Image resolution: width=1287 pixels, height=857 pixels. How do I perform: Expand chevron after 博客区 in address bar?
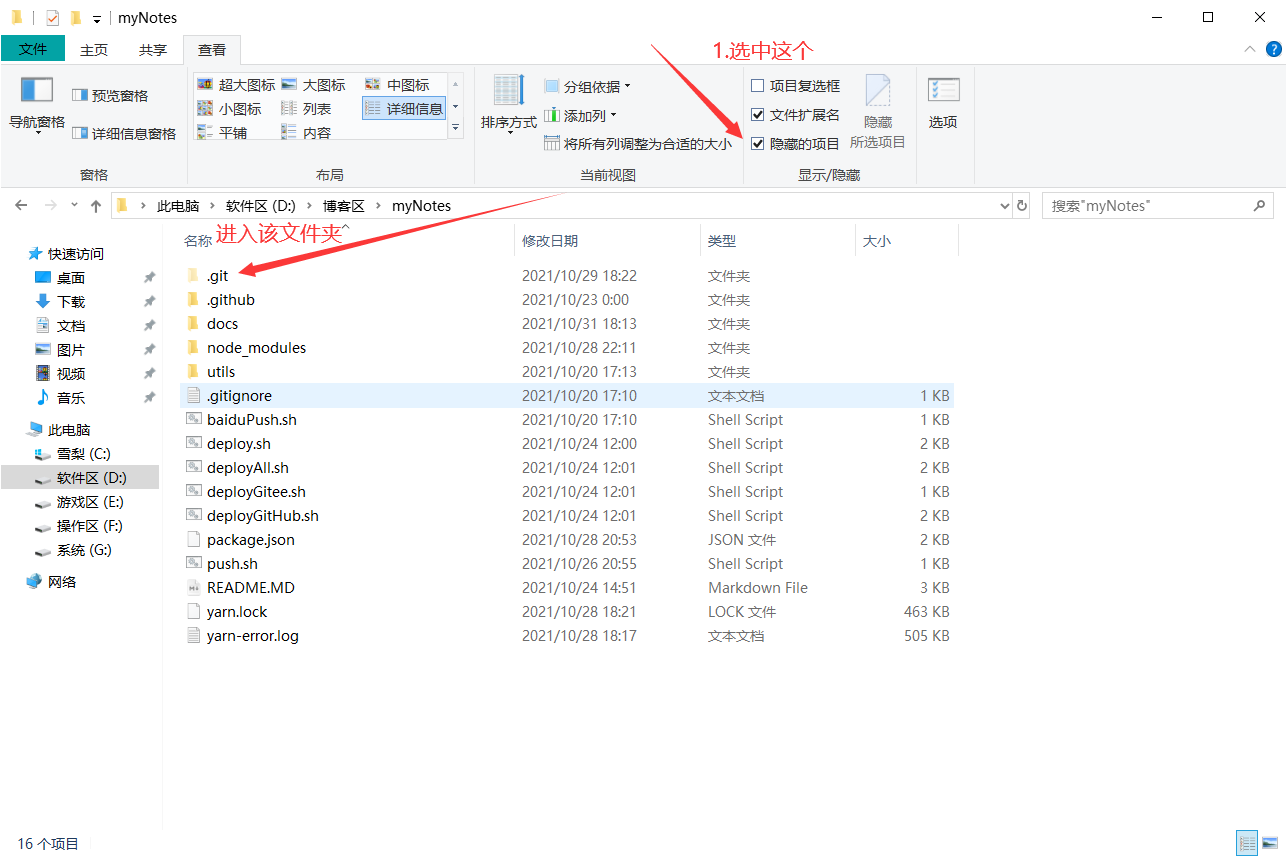click(379, 206)
